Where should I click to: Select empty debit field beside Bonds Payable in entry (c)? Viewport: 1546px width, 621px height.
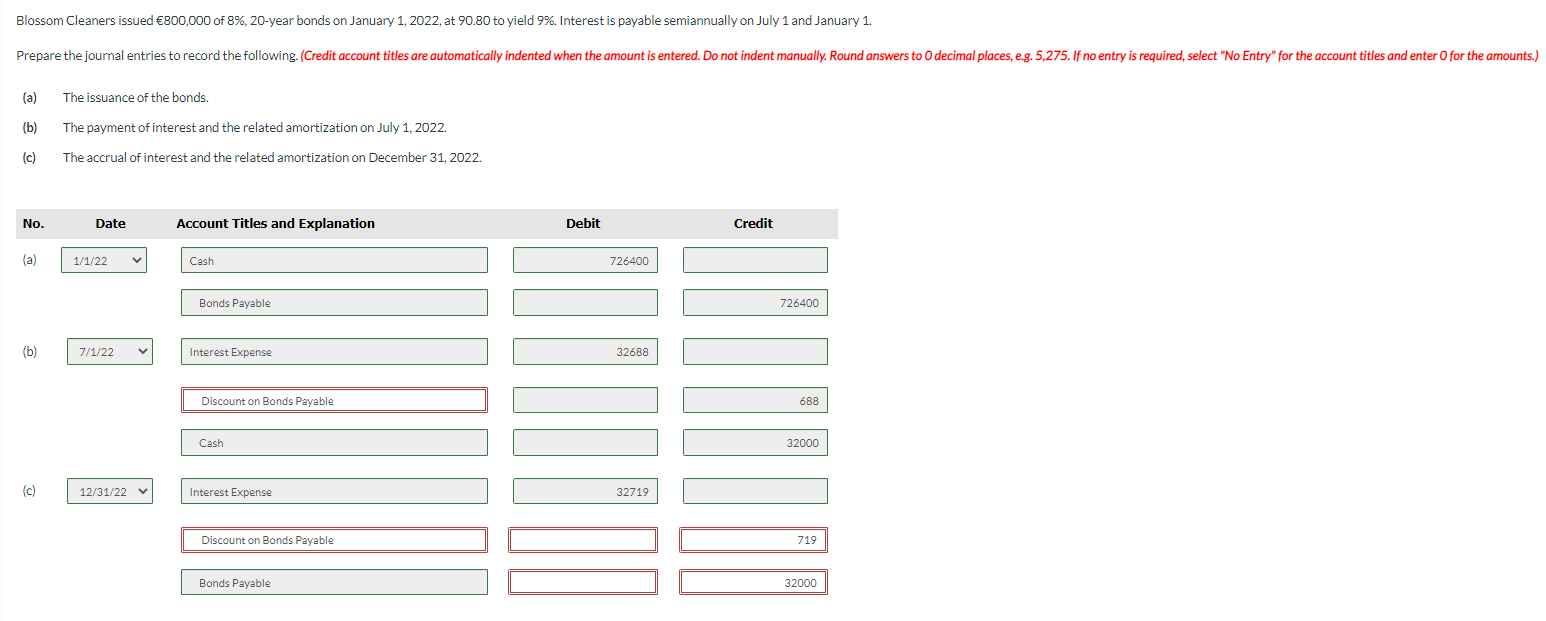pyautogui.click(x=583, y=583)
